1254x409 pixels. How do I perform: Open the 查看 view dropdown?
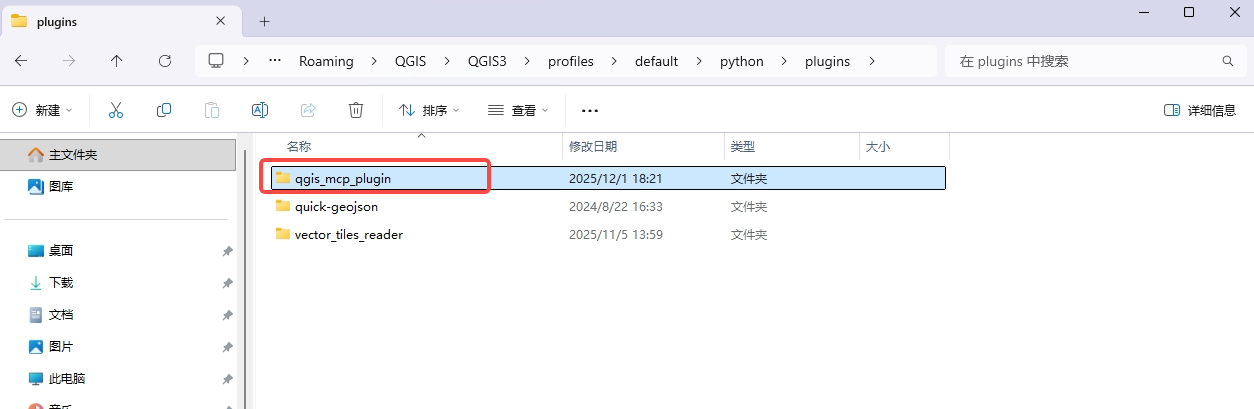518,110
